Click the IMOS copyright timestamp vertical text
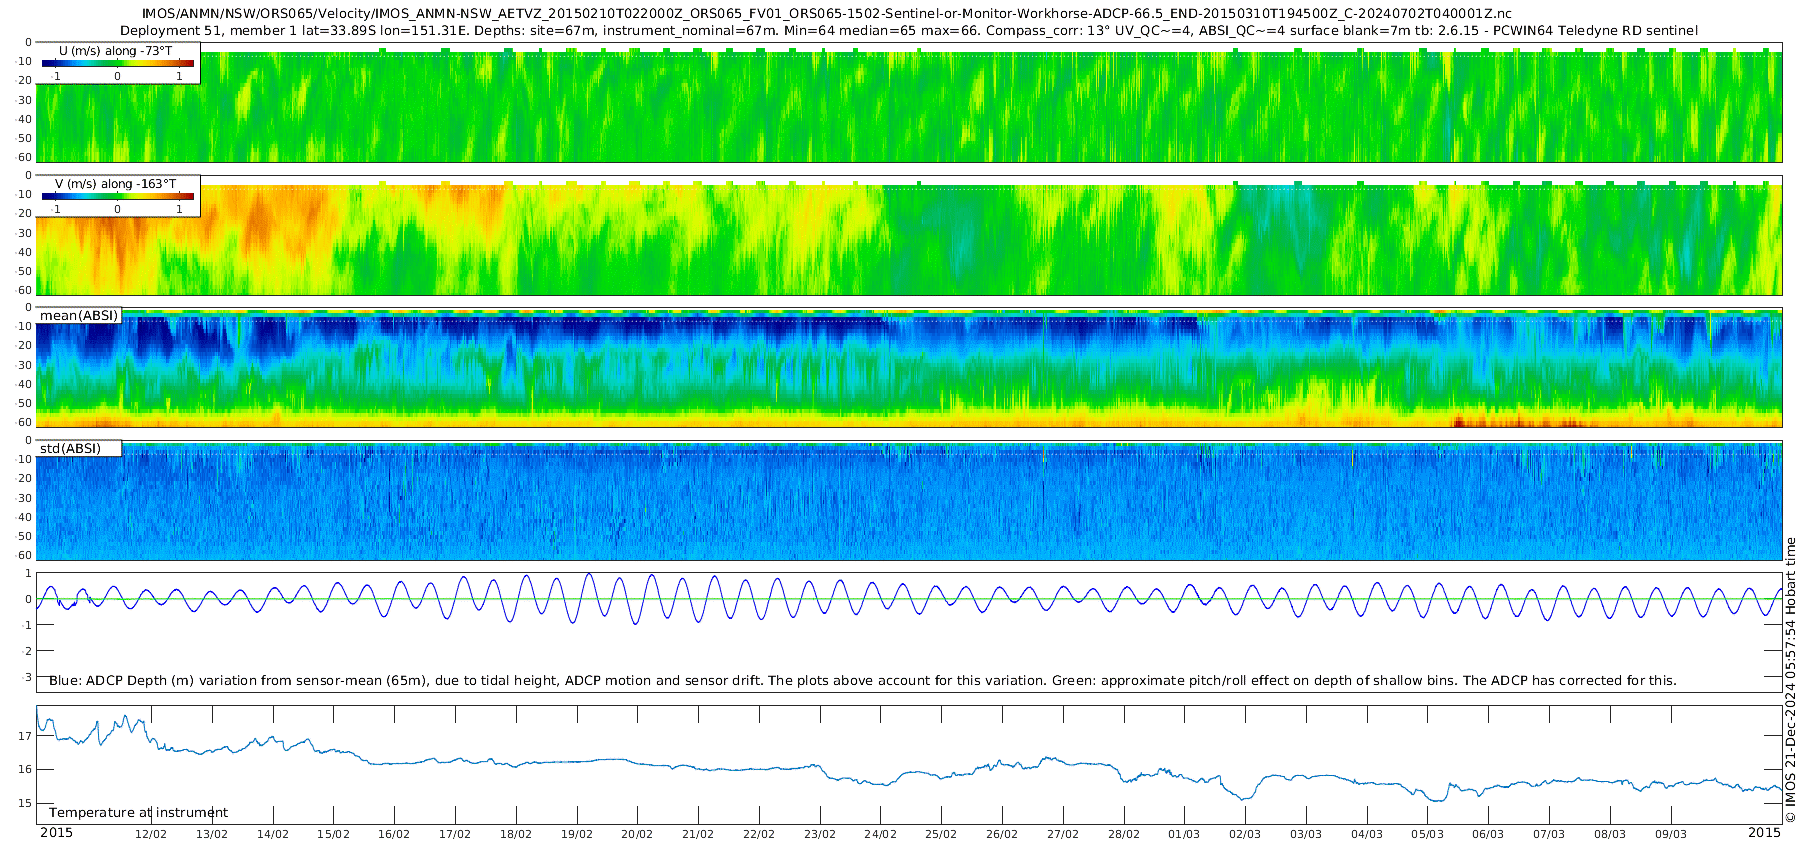Viewport: 1800px width, 850px height. 1791,680
